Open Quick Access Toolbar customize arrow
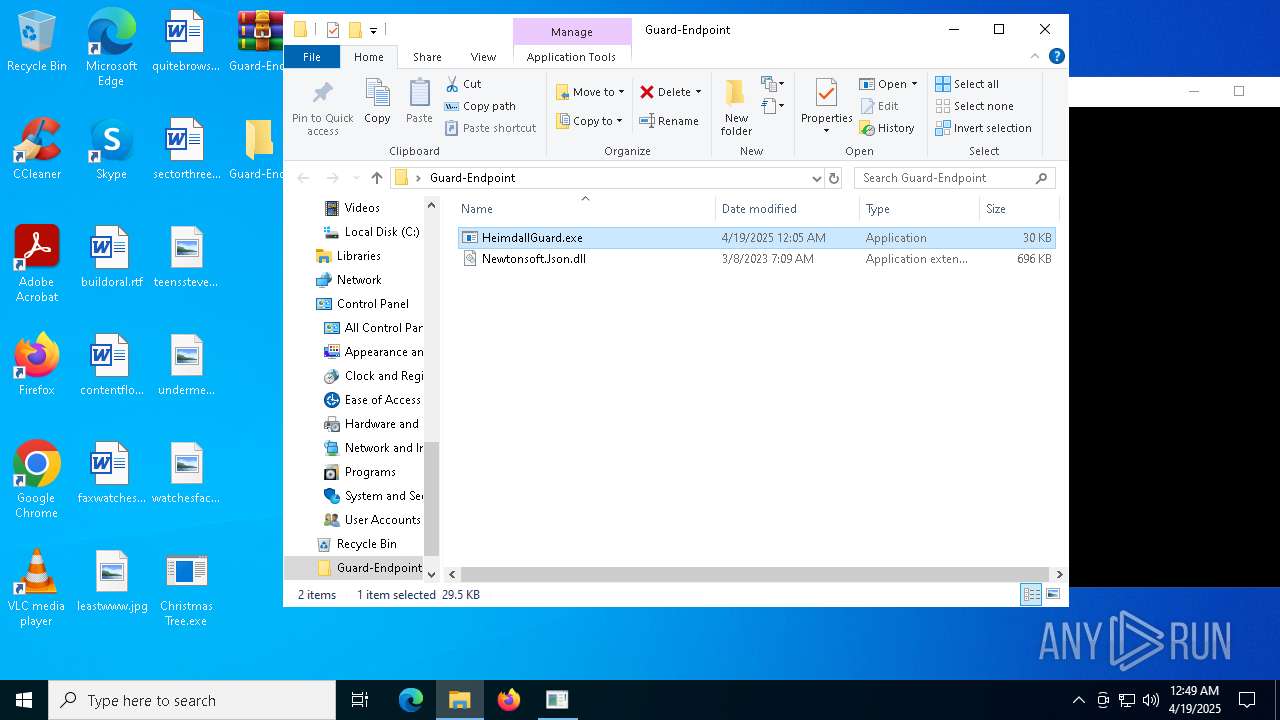Viewport: 1280px width, 720px height. 373,30
